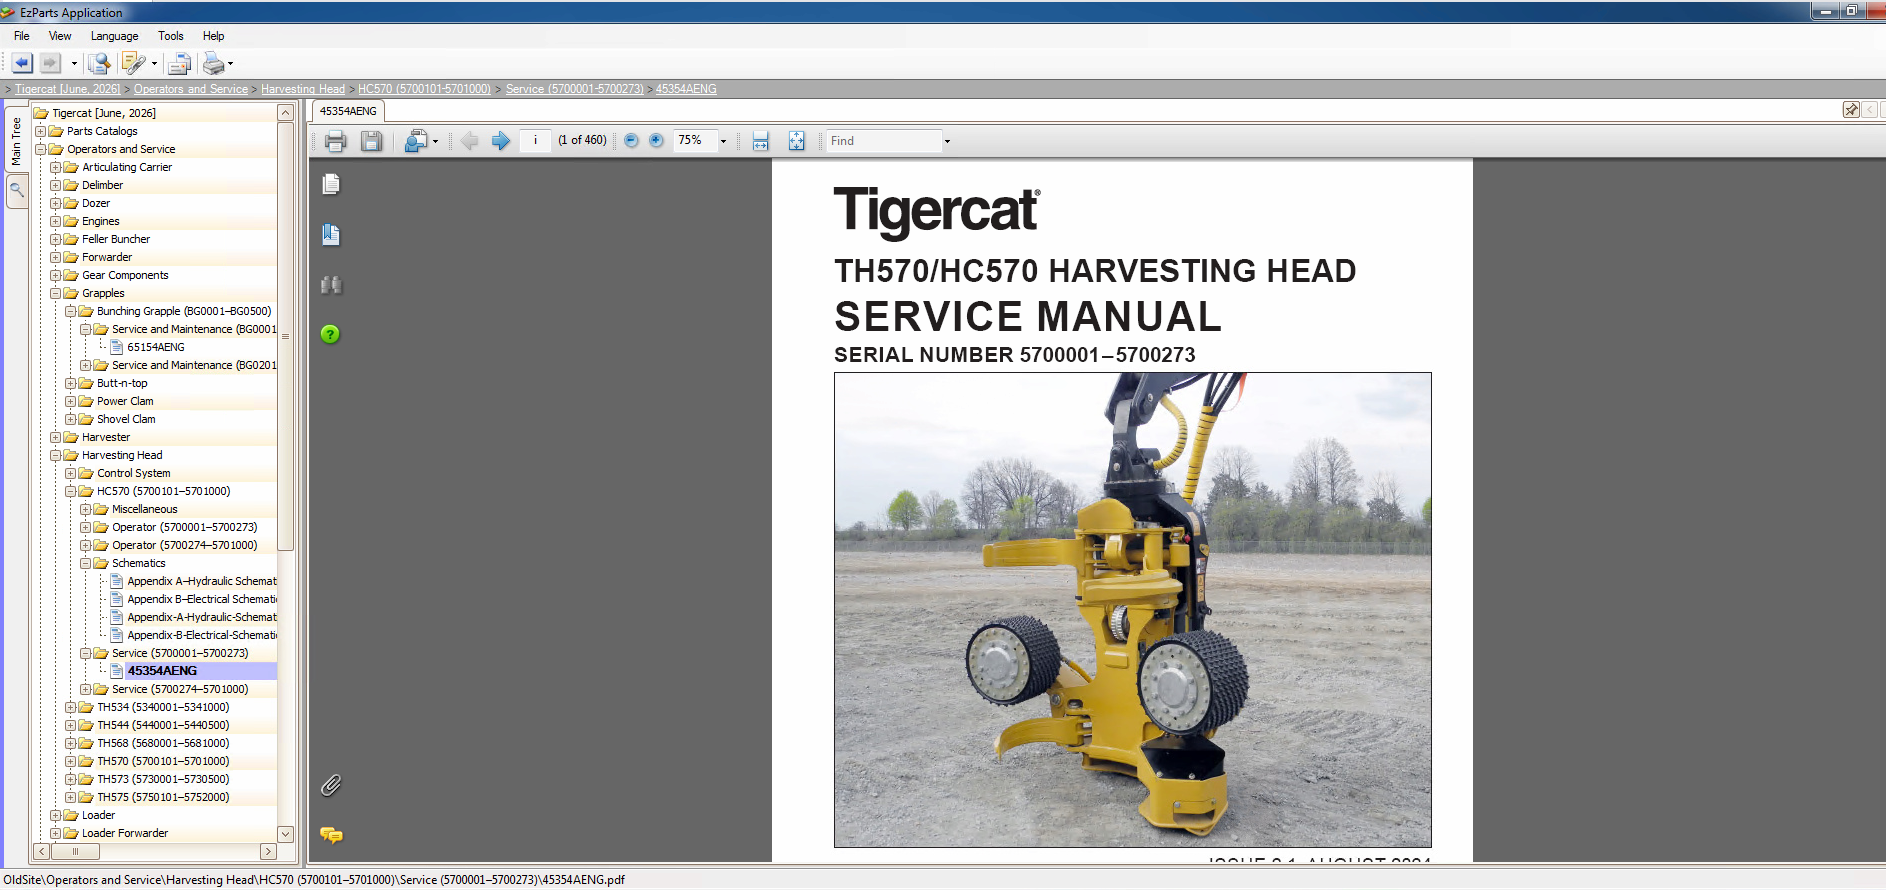
Task: Click the fit-width page icon
Action: [x=761, y=141]
